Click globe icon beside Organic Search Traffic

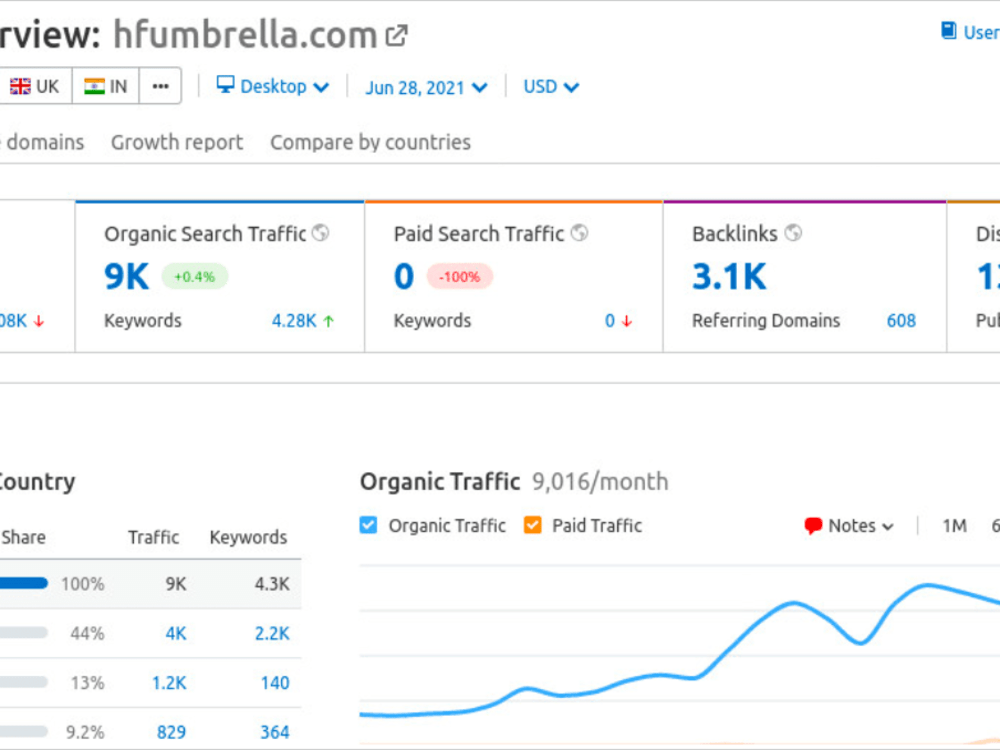pyautogui.click(x=320, y=233)
